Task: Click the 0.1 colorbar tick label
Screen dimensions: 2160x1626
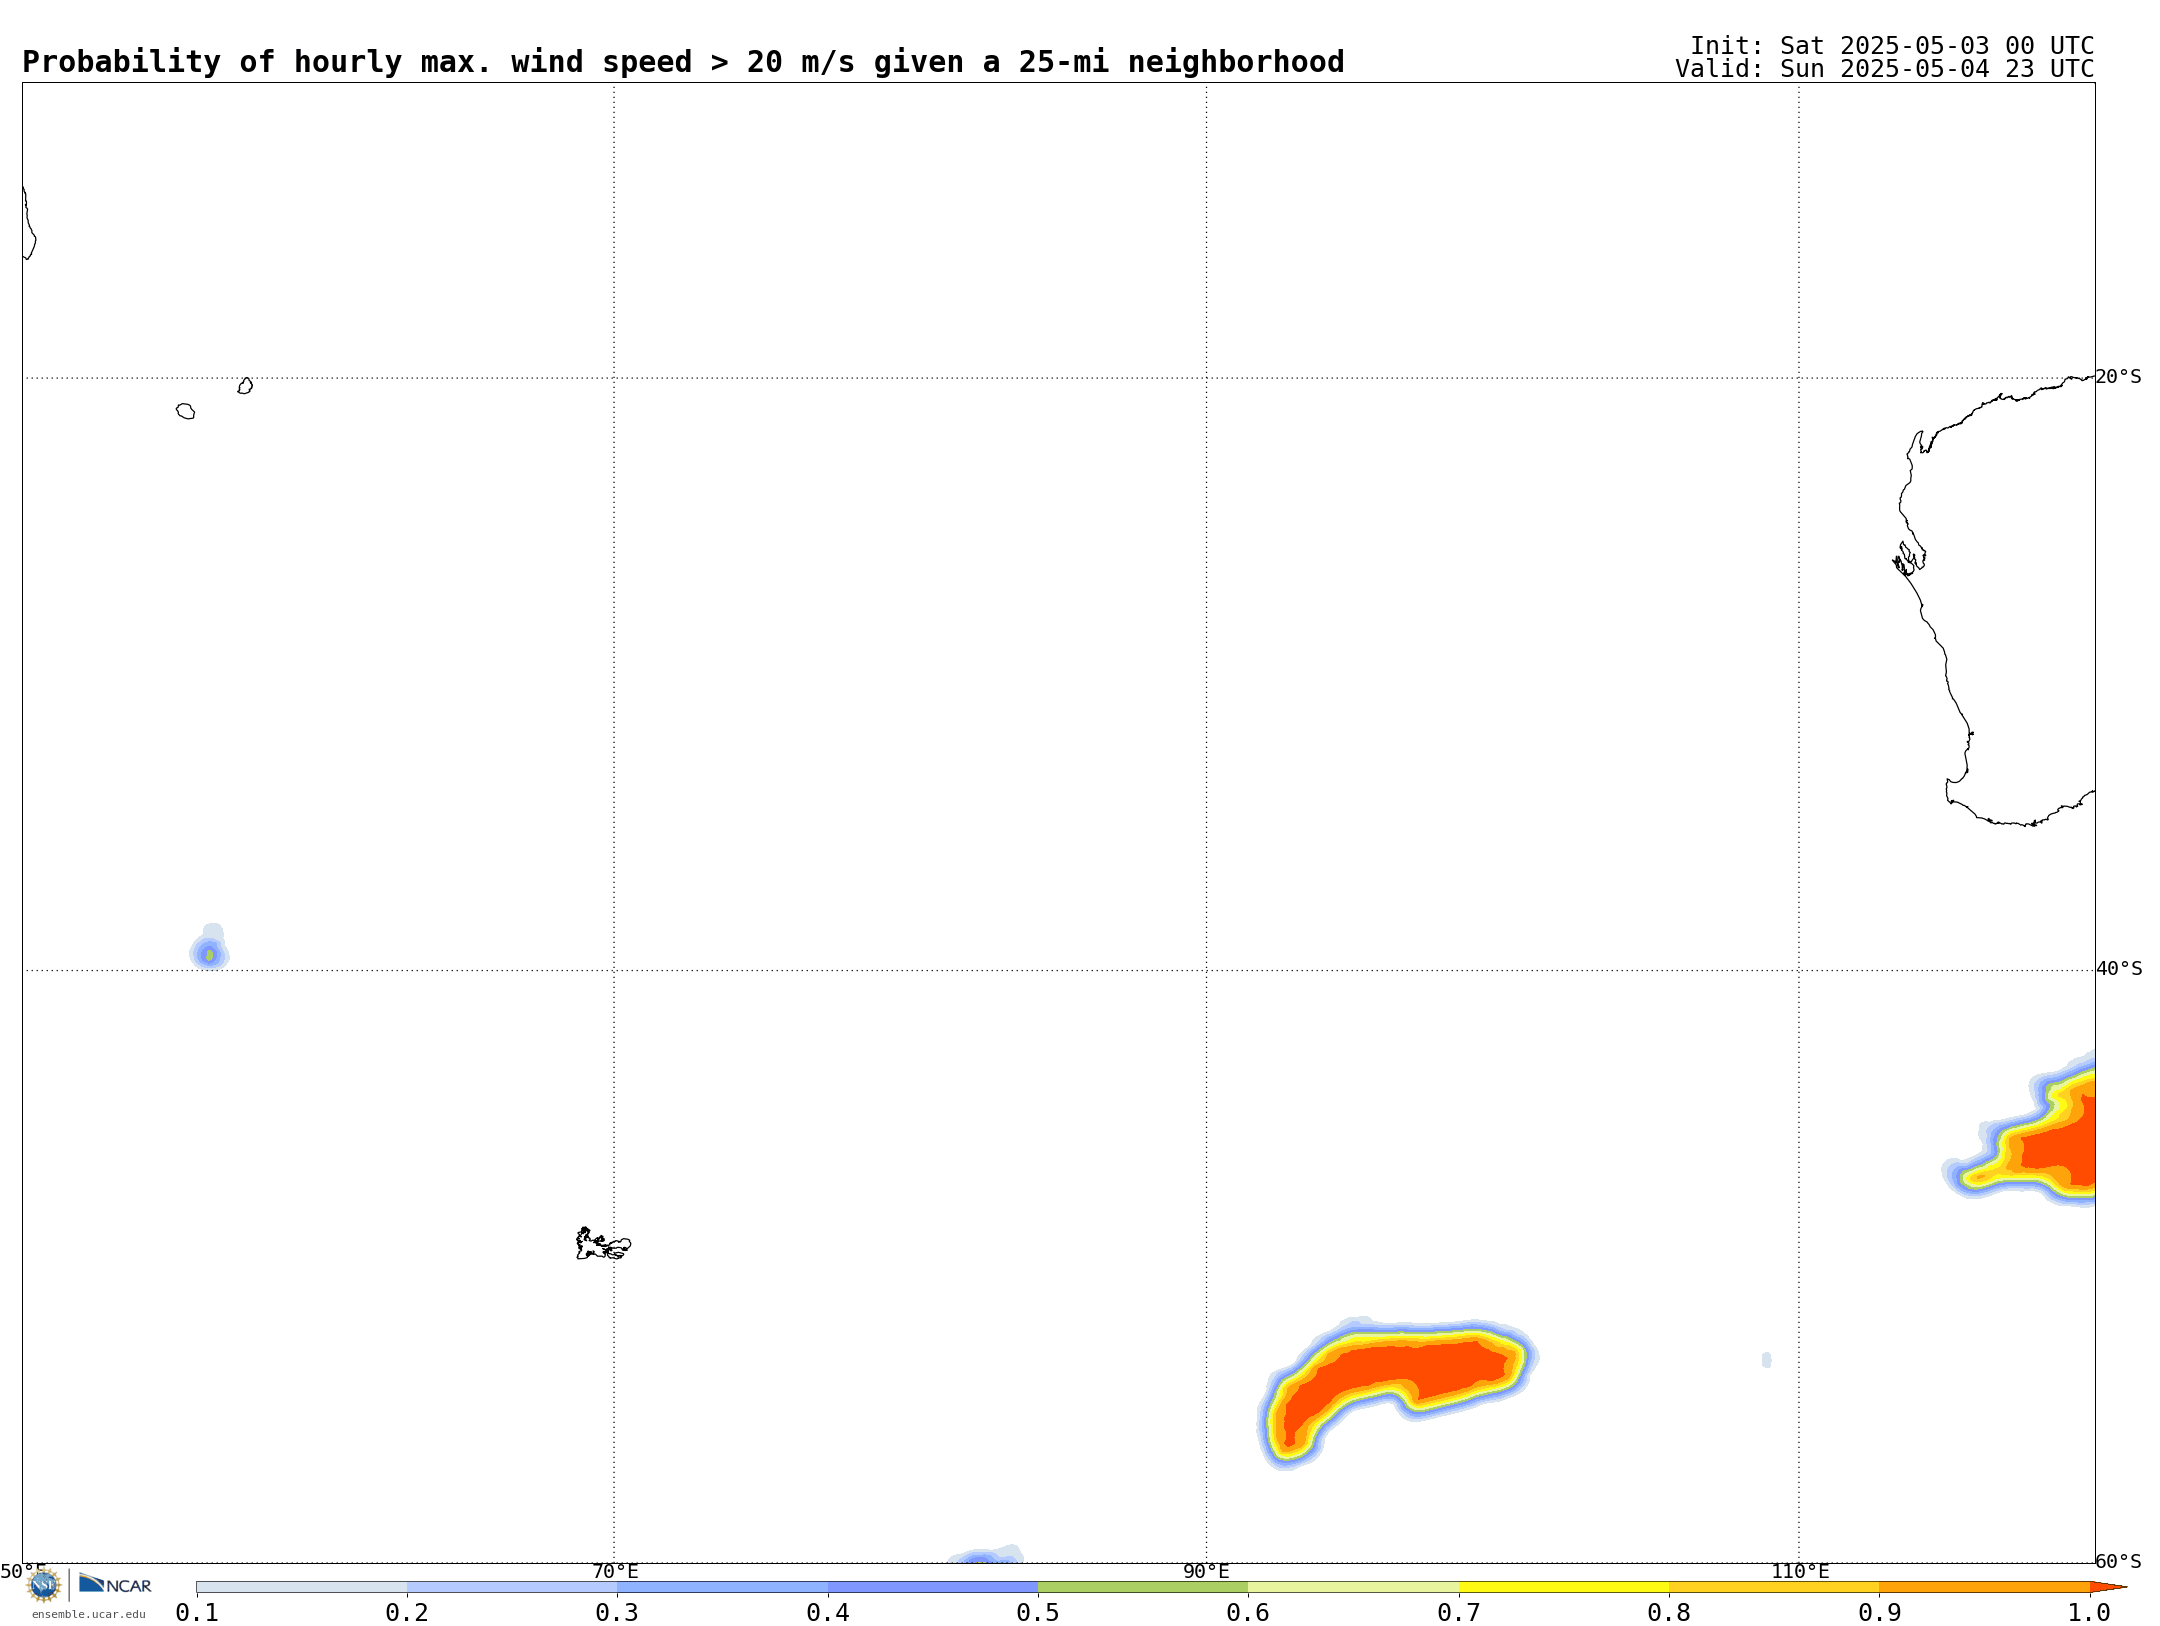Action: point(197,1613)
